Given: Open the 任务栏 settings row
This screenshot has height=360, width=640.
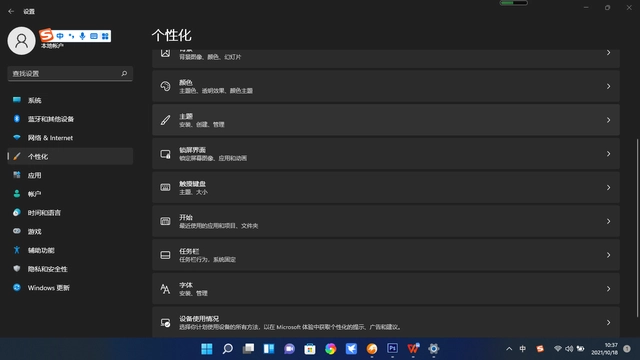Looking at the screenshot, I should 386,255.
